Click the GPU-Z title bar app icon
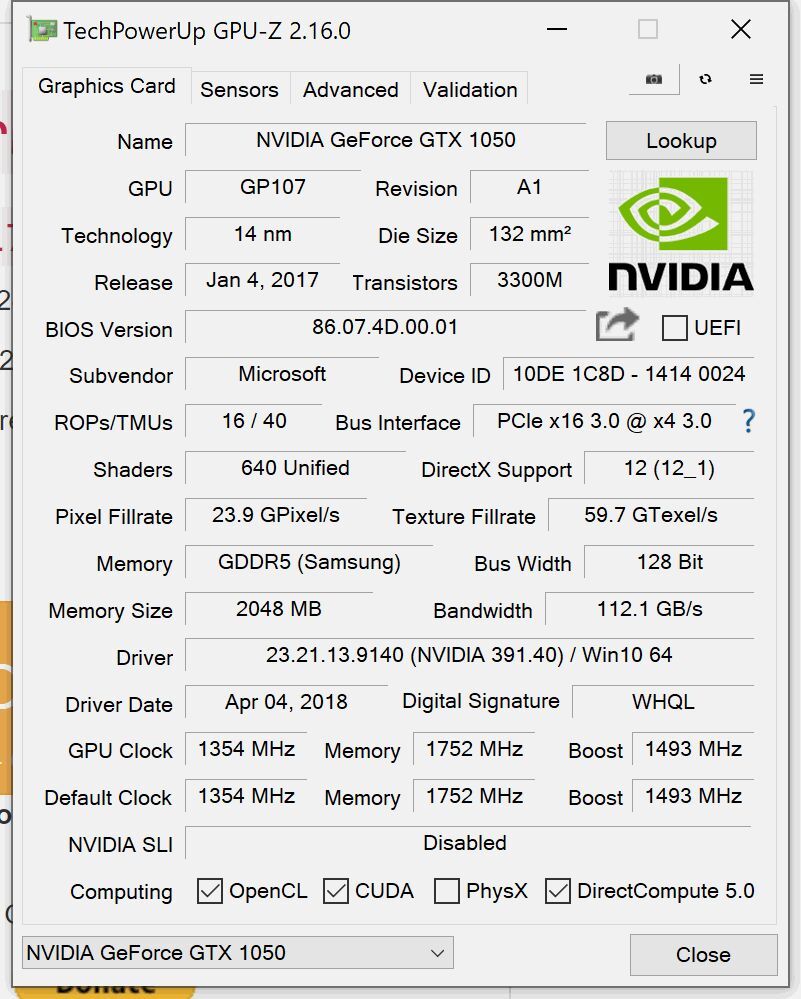 [42, 30]
